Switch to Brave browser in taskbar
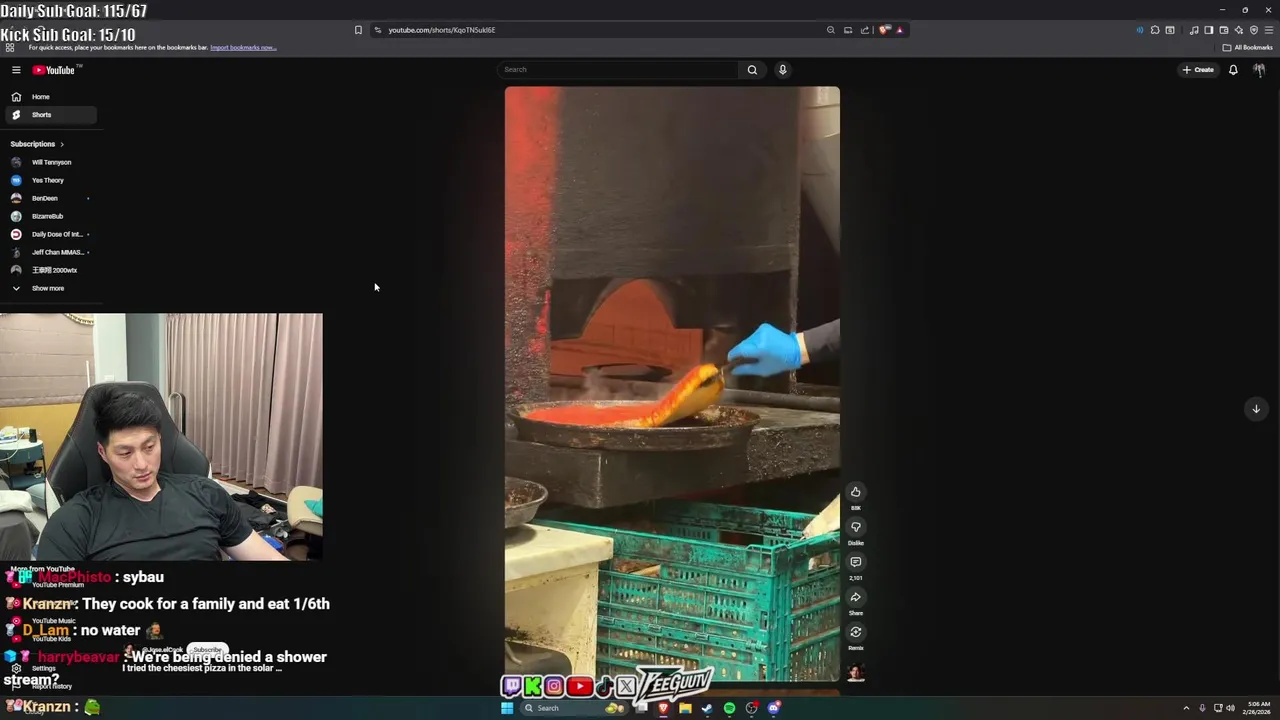Image resolution: width=1280 pixels, height=720 pixels. (663, 708)
